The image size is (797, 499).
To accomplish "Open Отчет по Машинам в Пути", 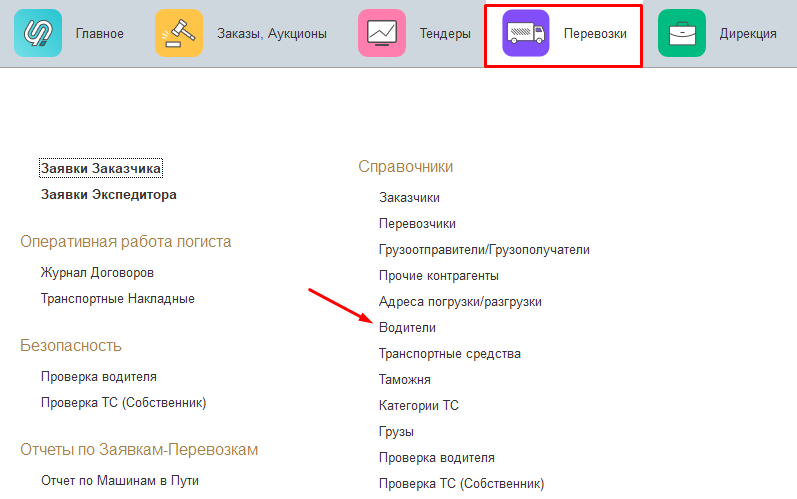I will [119, 481].
